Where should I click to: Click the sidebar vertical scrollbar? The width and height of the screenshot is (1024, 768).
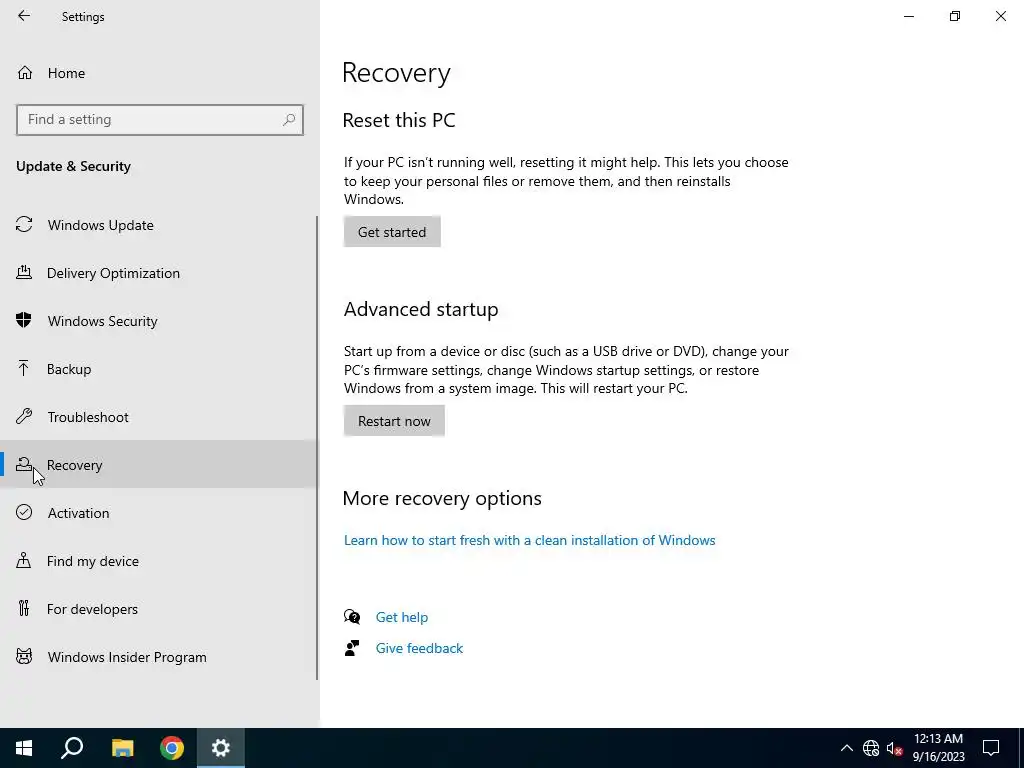click(x=317, y=447)
